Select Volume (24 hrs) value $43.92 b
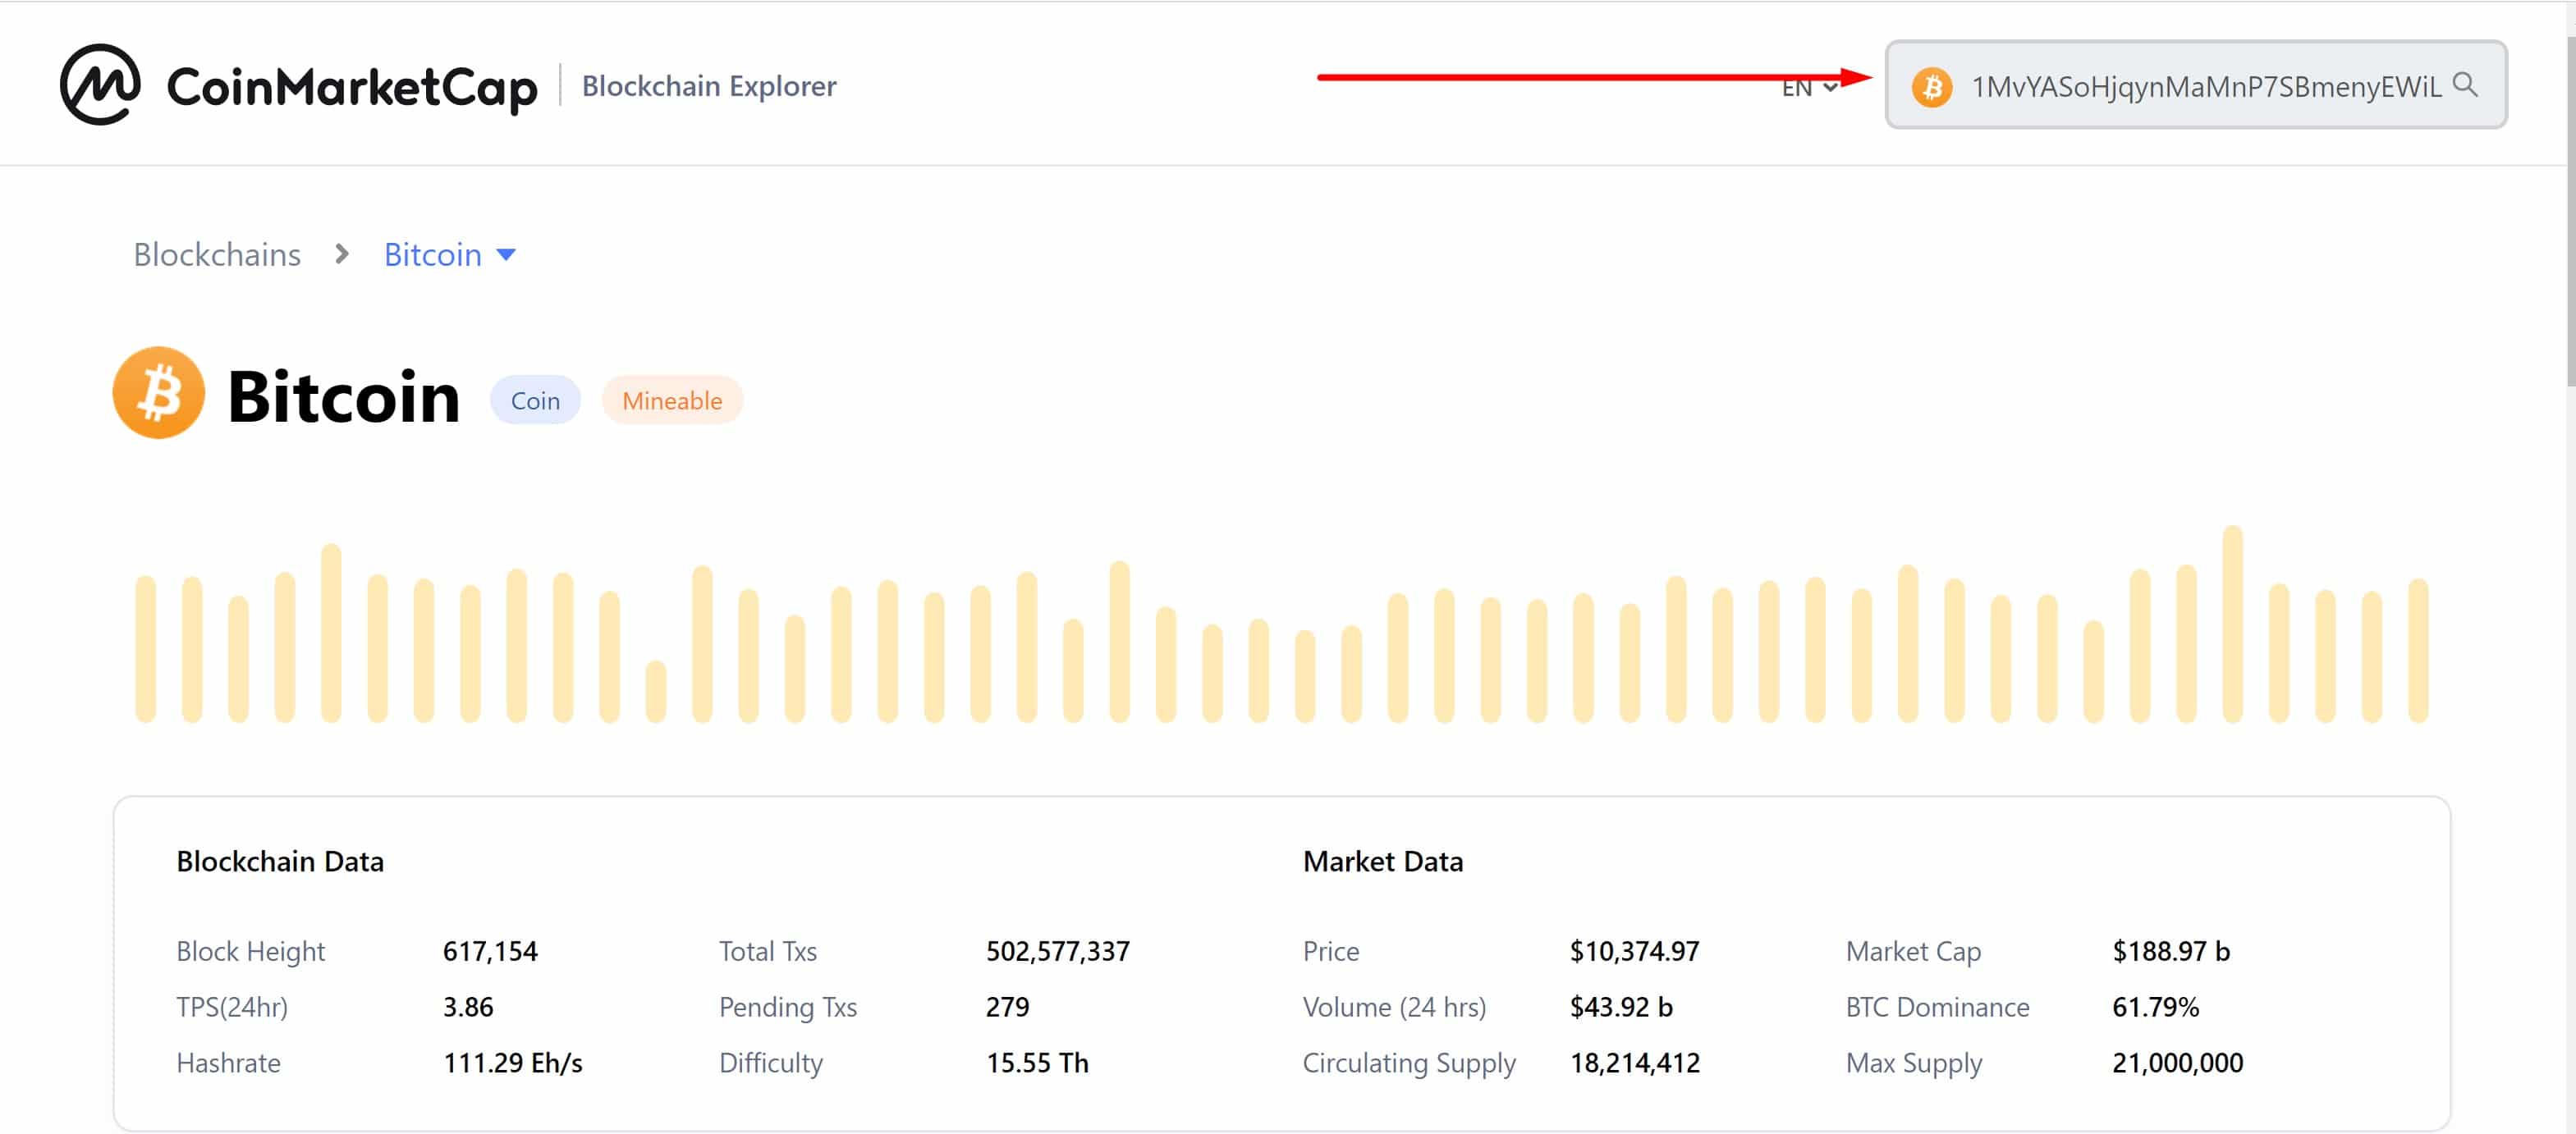2576x1134 pixels. (1620, 1007)
